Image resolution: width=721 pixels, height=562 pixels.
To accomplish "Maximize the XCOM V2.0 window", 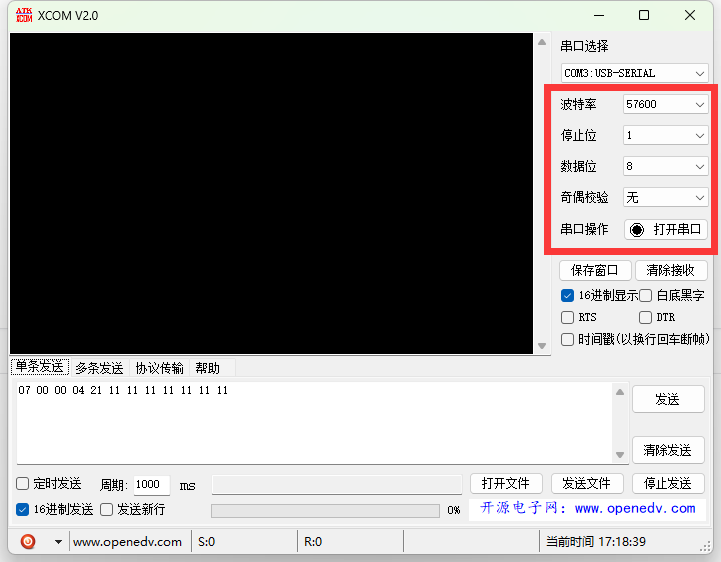I will 644,15.
